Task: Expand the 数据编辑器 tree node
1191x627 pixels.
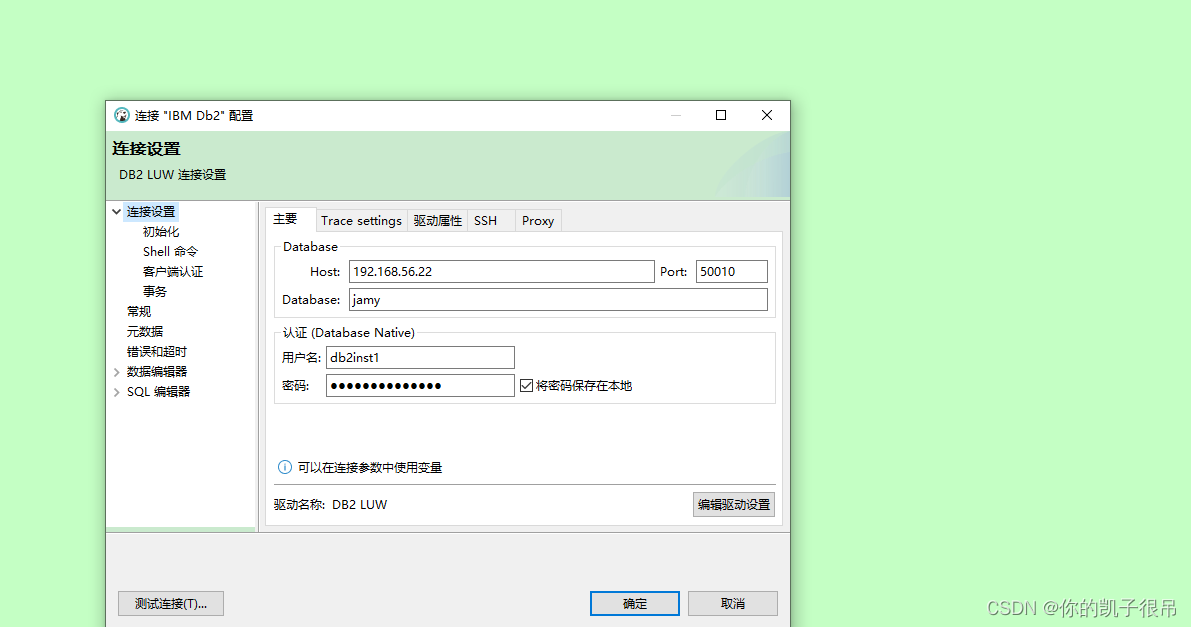Action: coord(116,372)
